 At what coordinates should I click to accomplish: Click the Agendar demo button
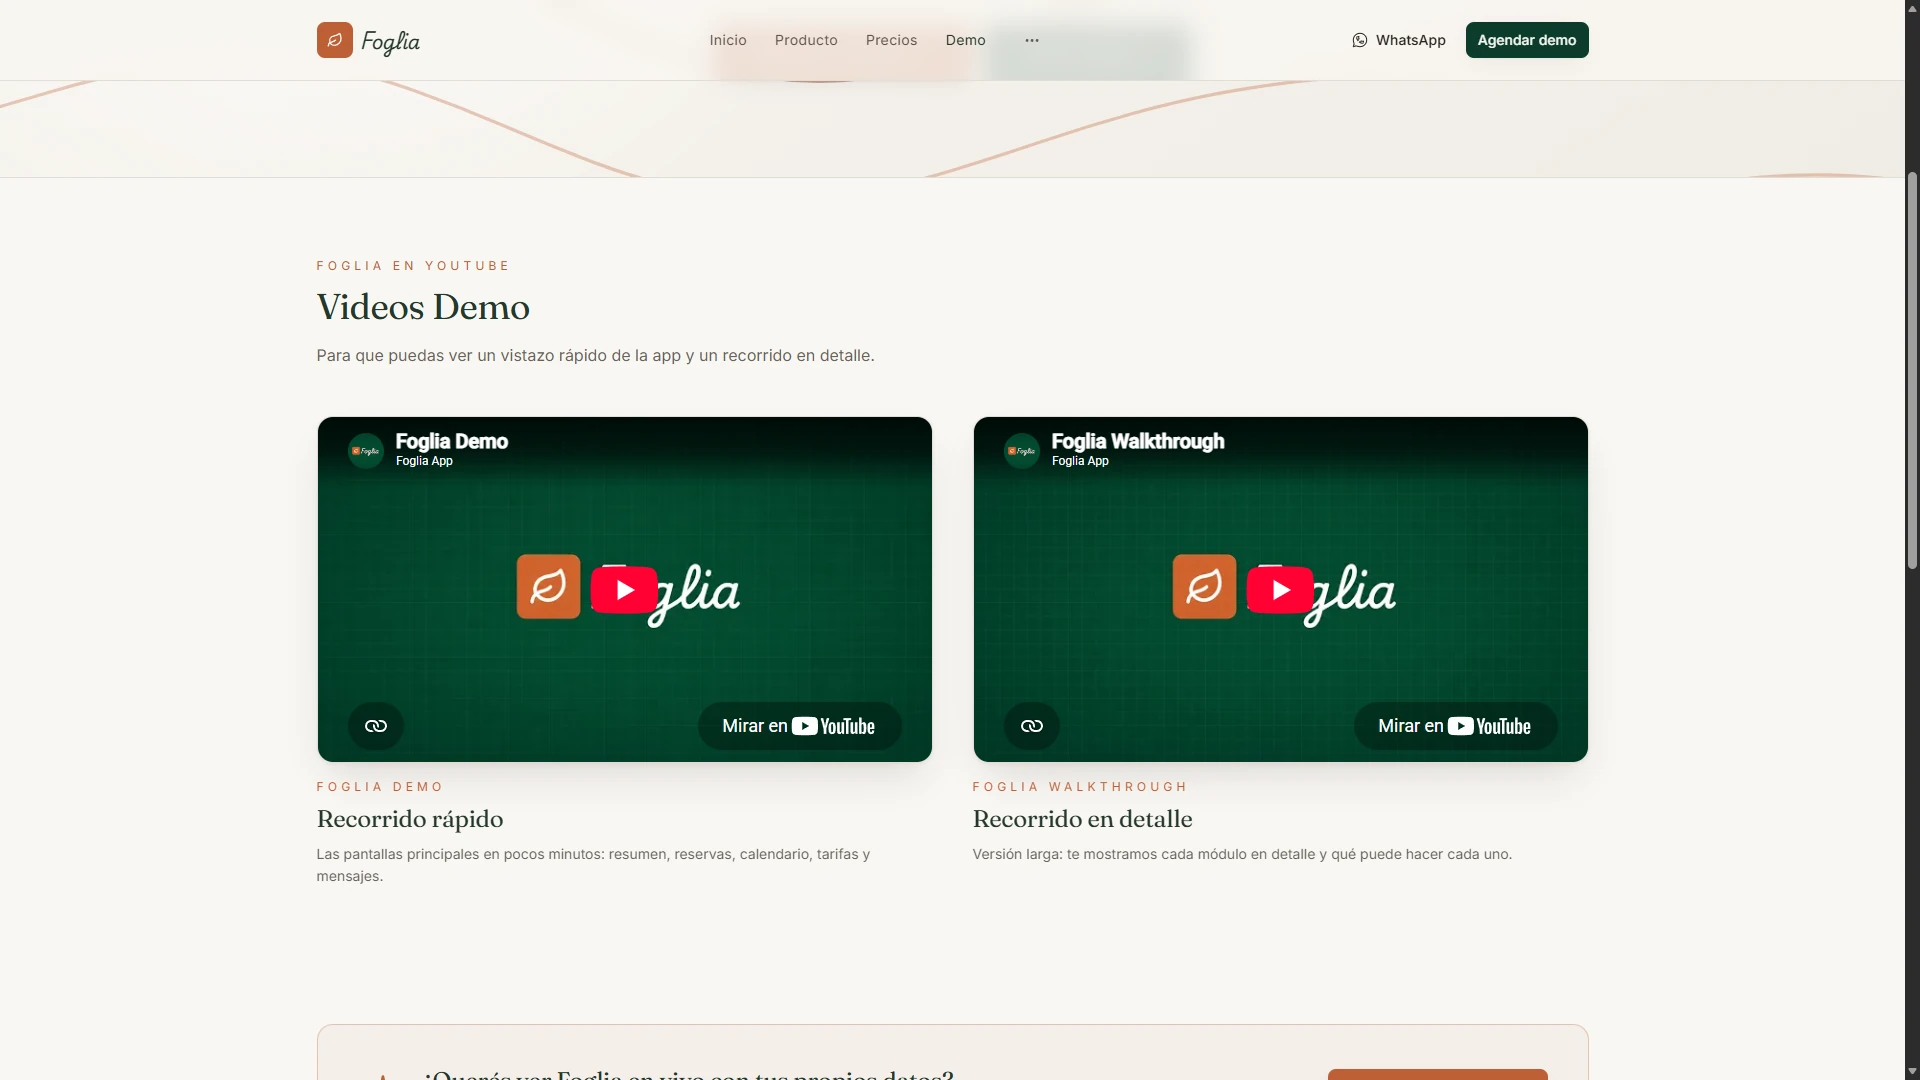click(x=1527, y=40)
